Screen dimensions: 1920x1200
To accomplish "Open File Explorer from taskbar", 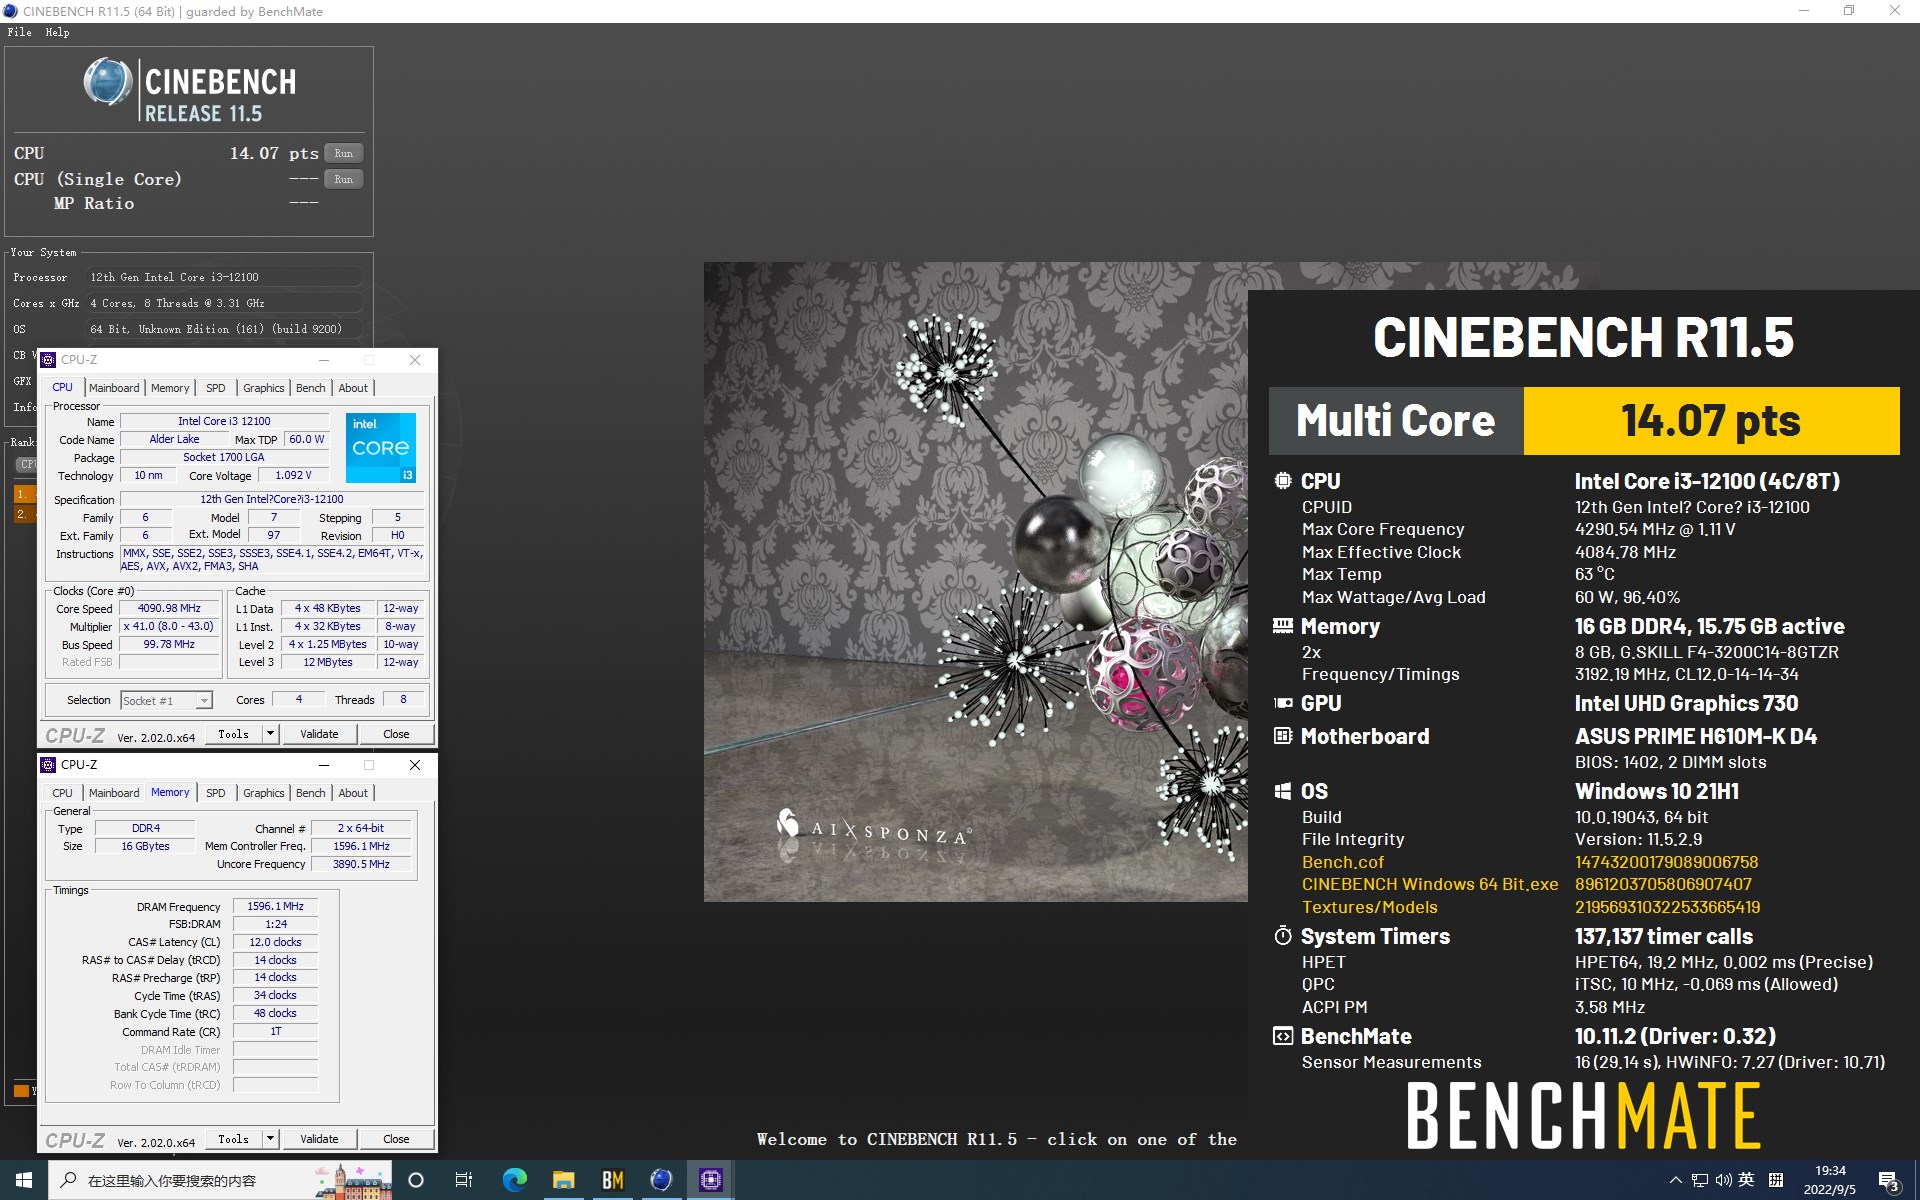I will click(x=563, y=1180).
